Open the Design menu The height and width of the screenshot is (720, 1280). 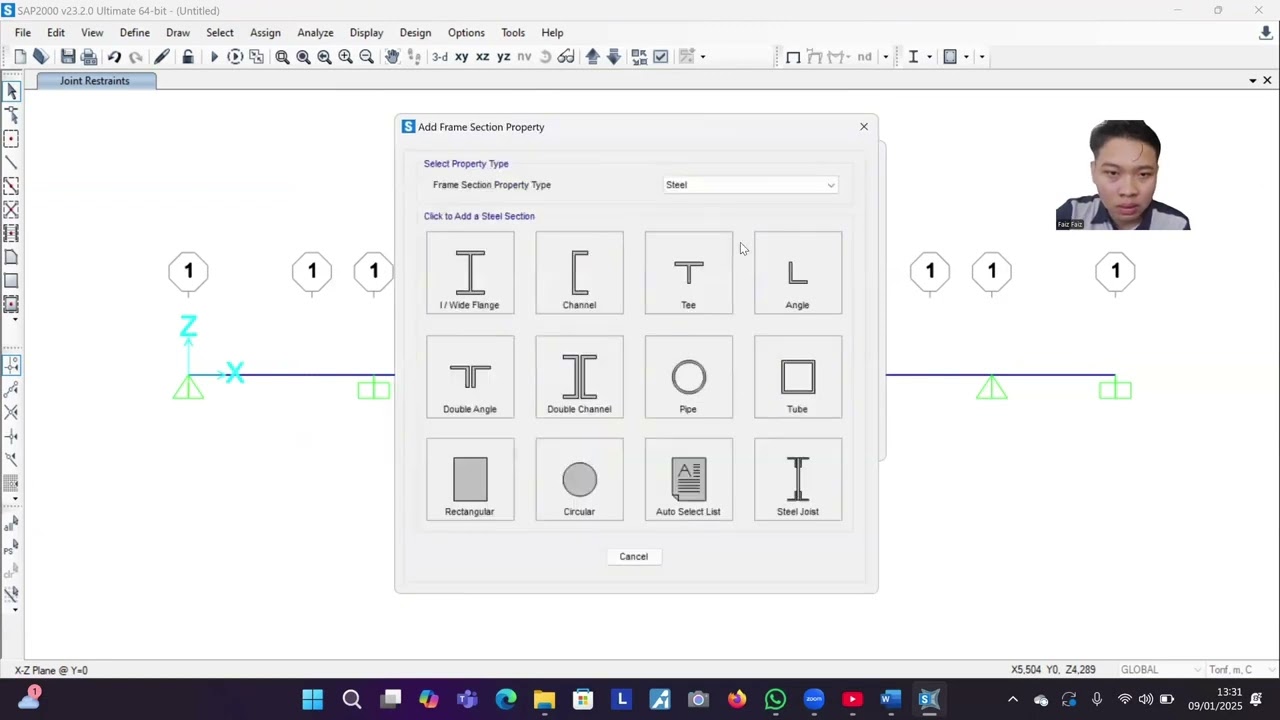click(x=415, y=33)
